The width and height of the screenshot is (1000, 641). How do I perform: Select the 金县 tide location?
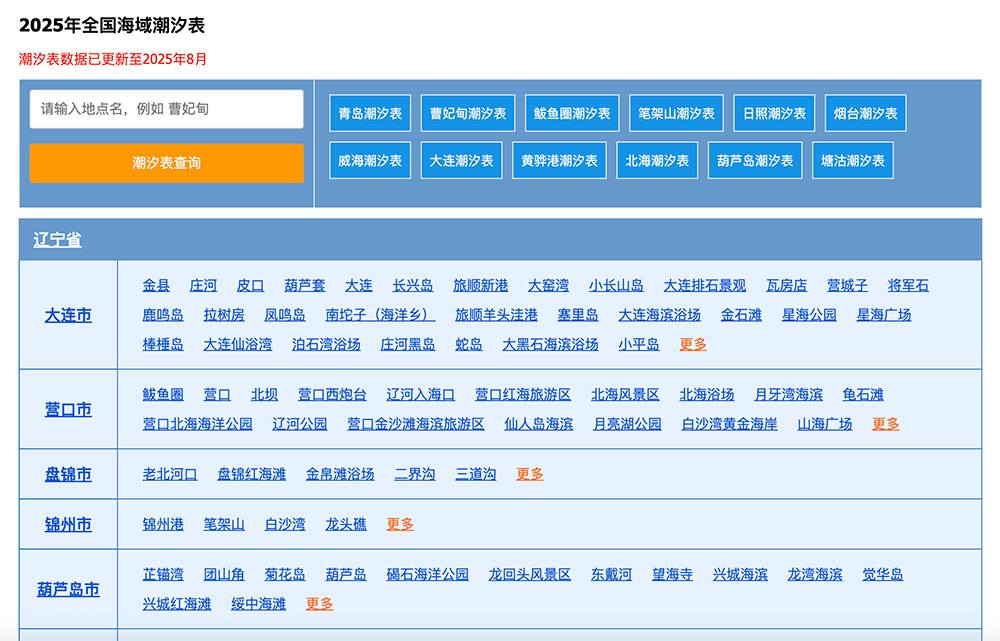click(156, 286)
